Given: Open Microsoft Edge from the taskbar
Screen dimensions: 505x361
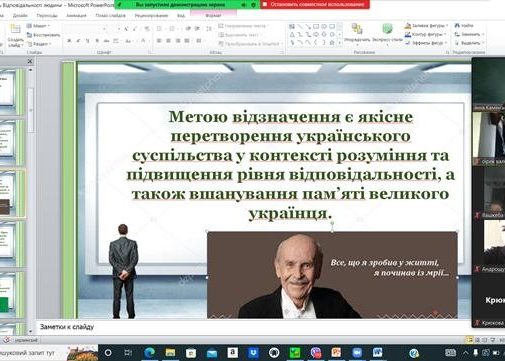Looking at the screenshot, I should tap(150, 352).
